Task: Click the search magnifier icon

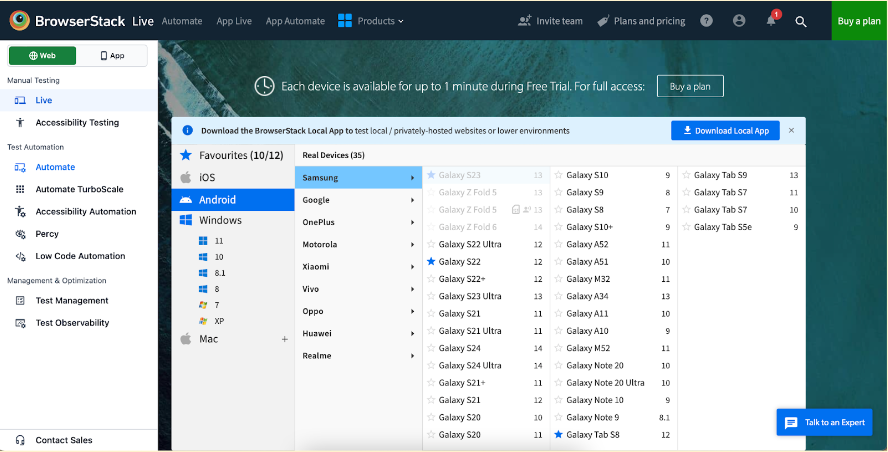Action: (801, 22)
